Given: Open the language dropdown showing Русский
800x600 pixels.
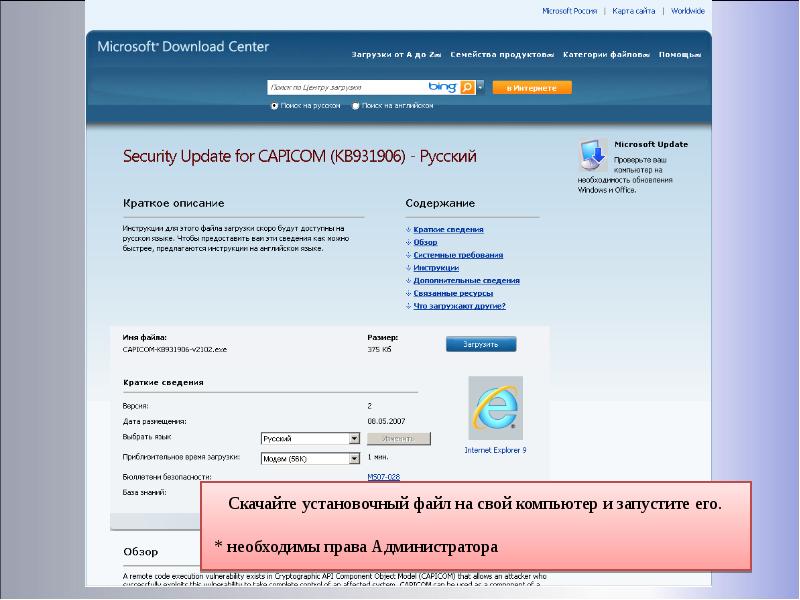Looking at the screenshot, I should click(354, 439).
